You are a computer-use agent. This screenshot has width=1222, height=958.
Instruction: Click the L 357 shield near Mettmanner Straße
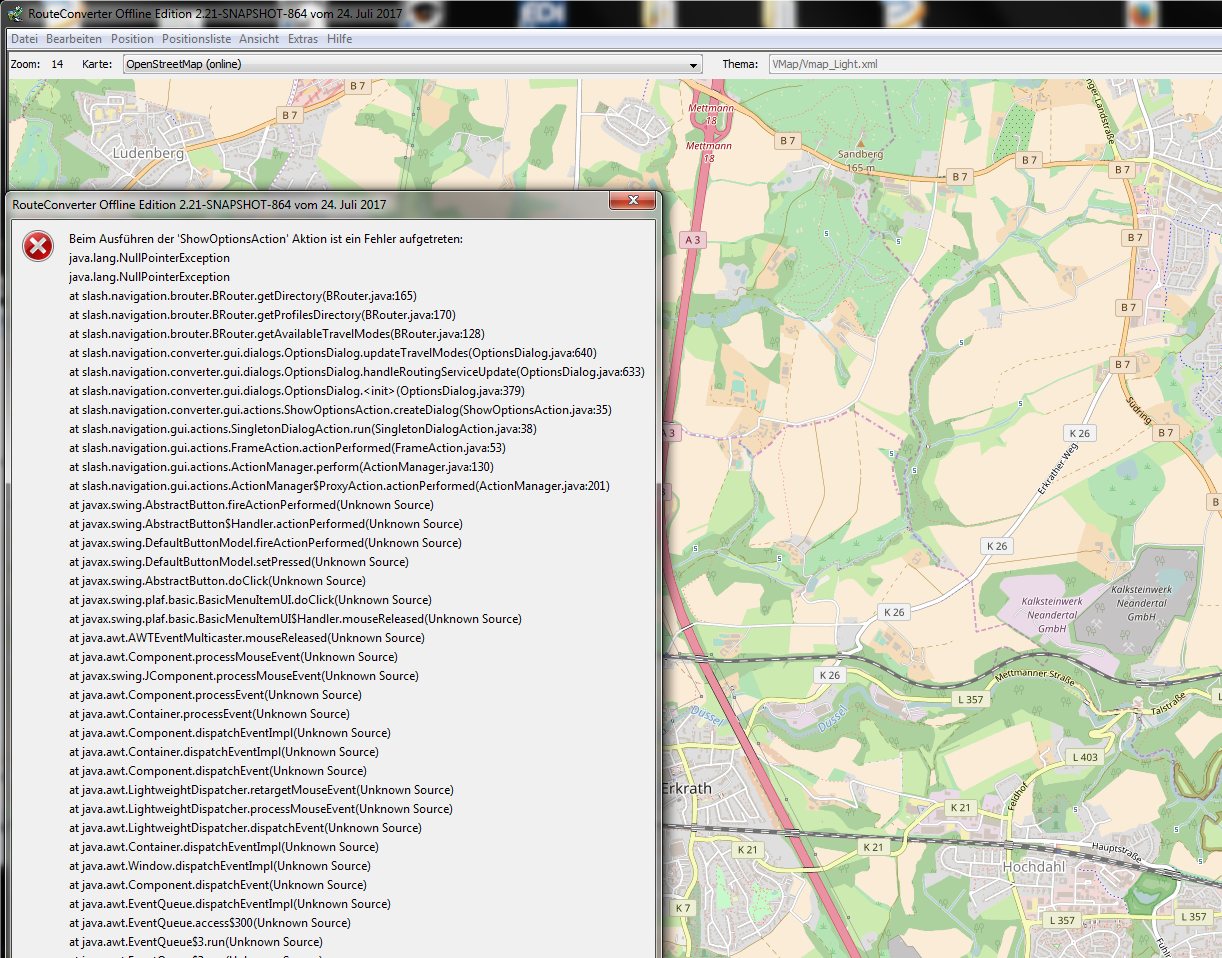[970, 699]
